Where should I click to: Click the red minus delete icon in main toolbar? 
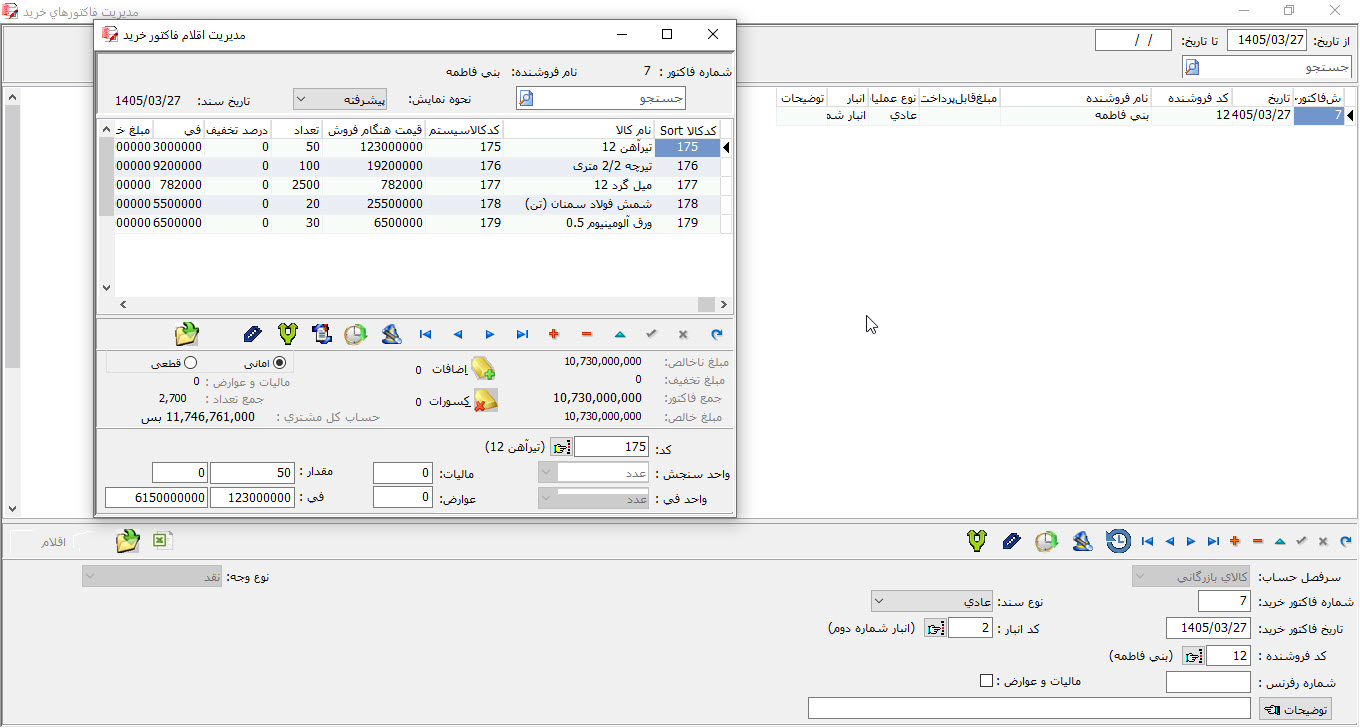1257,541
